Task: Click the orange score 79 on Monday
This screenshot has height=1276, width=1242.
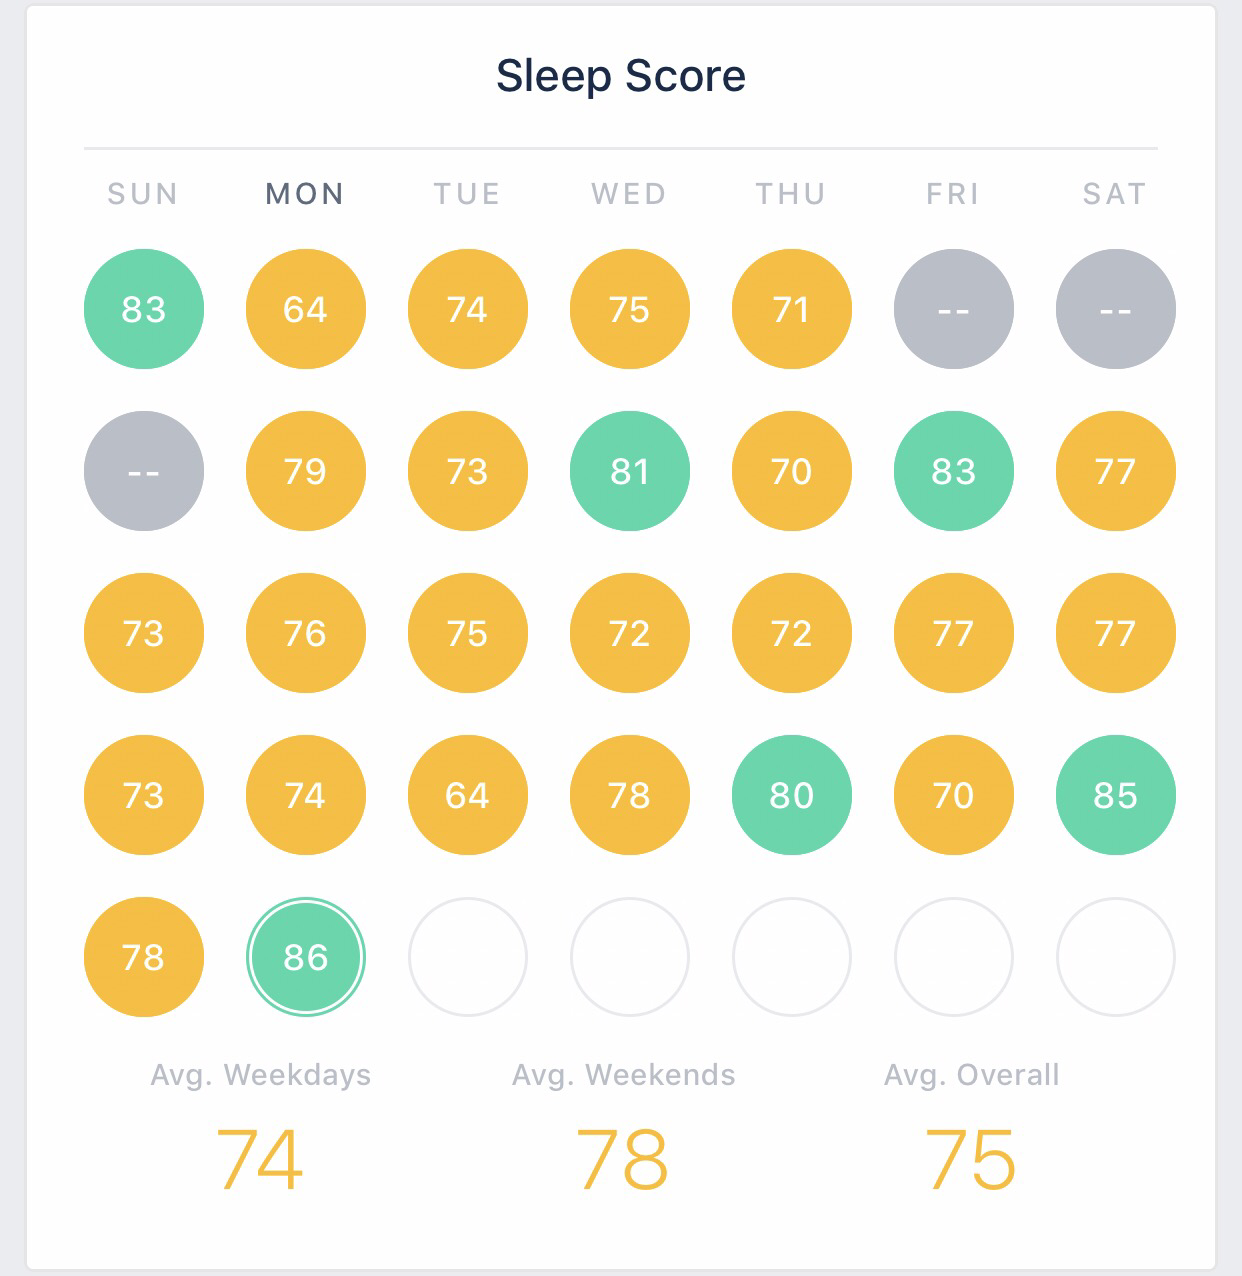Action: click(305, 471)
